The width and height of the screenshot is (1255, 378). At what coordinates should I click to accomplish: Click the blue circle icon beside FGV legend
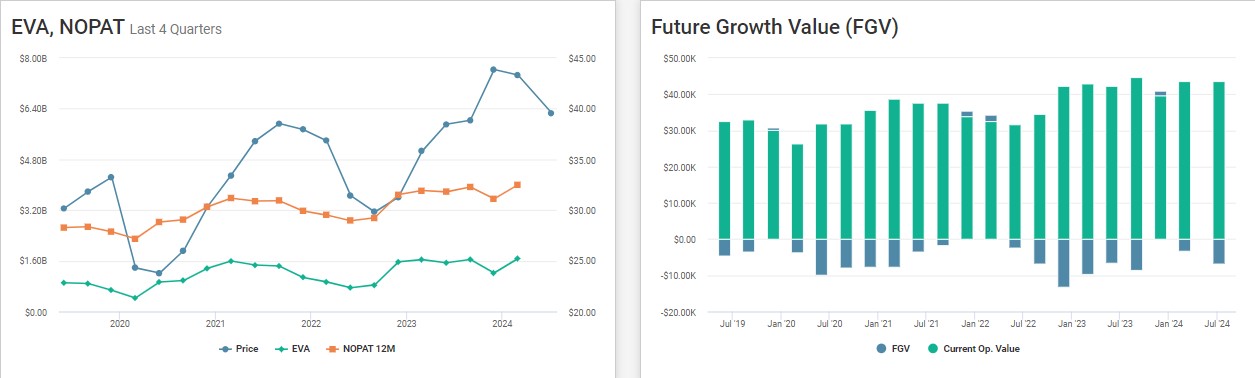pyautogui.click(x=881, y=348)
